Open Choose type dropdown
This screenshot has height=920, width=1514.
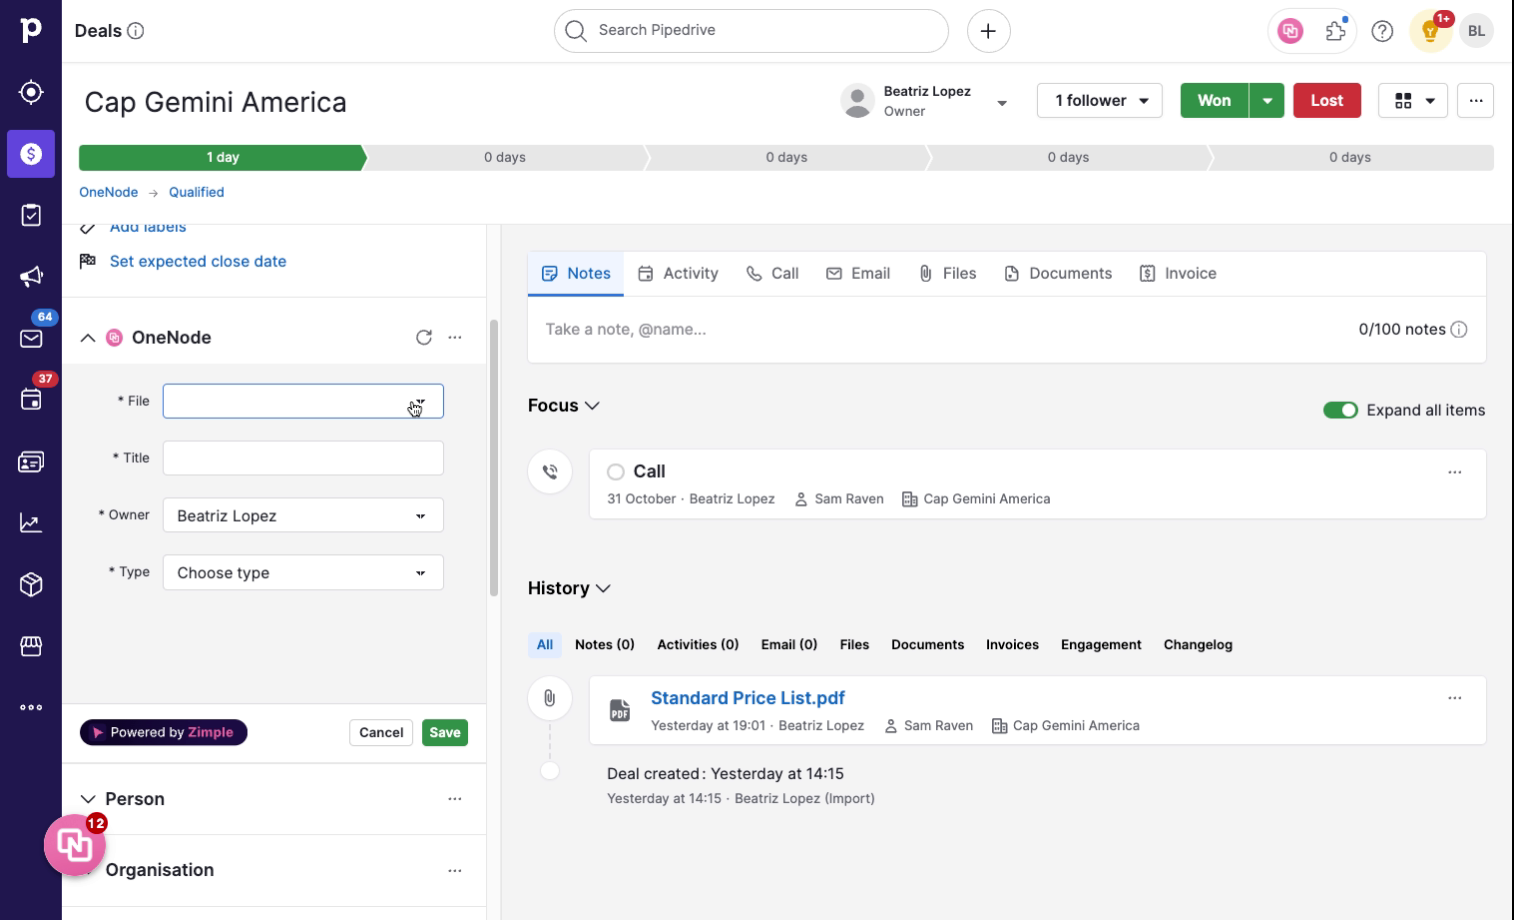click(x=303, y=572)
